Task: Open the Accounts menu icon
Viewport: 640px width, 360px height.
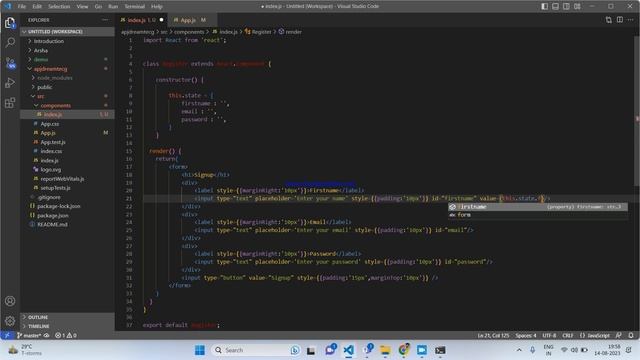Action: click(x=10, y=301)
